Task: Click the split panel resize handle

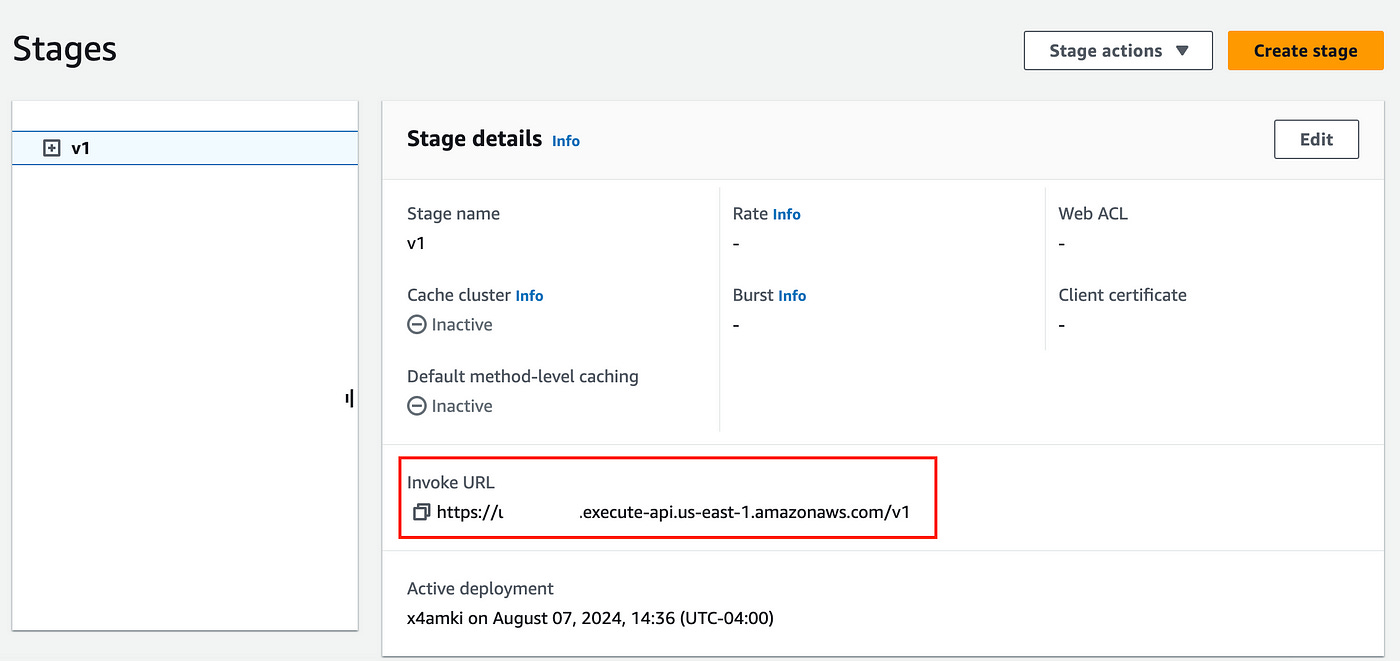Action: (349, 399)
